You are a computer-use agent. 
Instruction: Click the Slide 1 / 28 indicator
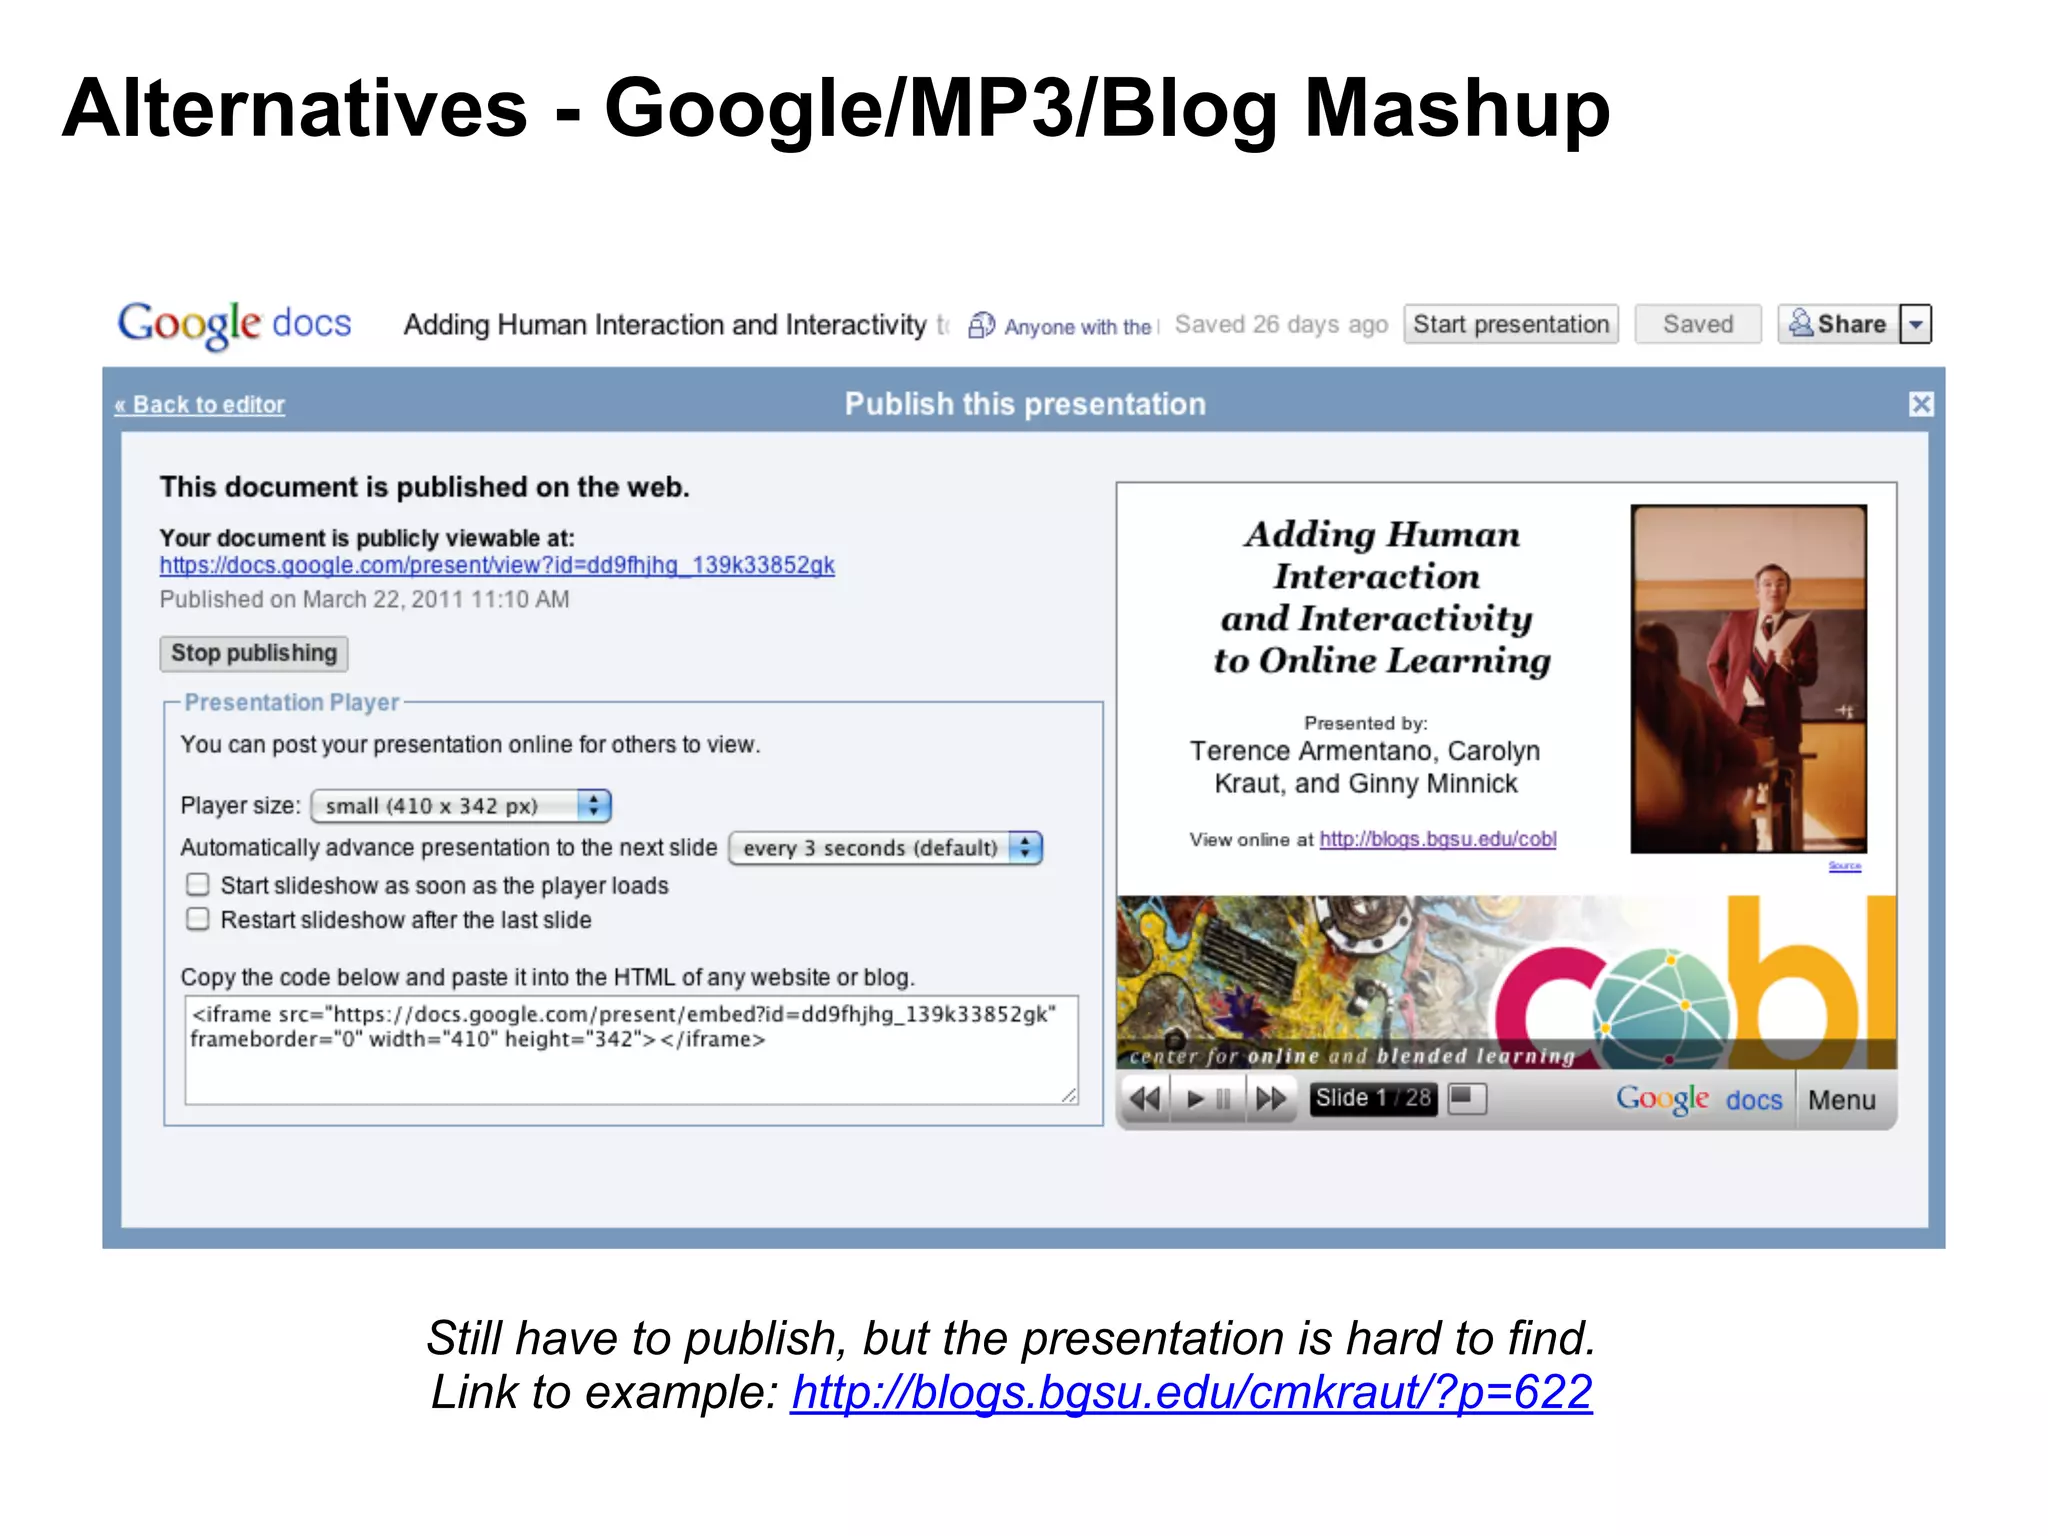[1373, 1098]
